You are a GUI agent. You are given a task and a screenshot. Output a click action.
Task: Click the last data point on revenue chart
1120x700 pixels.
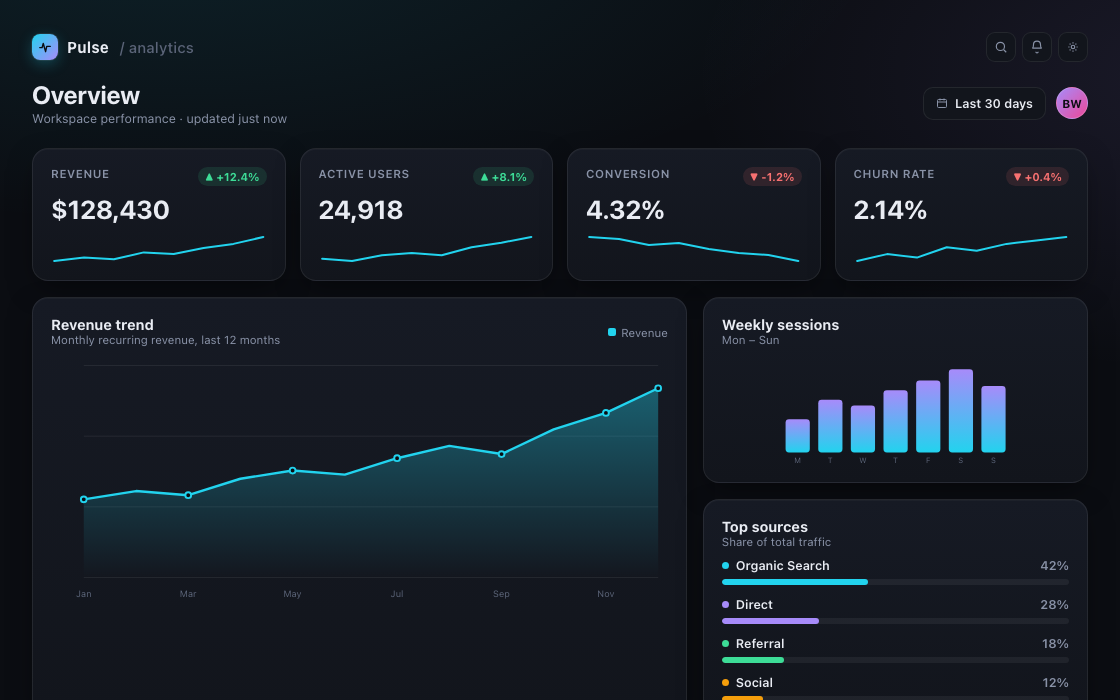(658, 389)
